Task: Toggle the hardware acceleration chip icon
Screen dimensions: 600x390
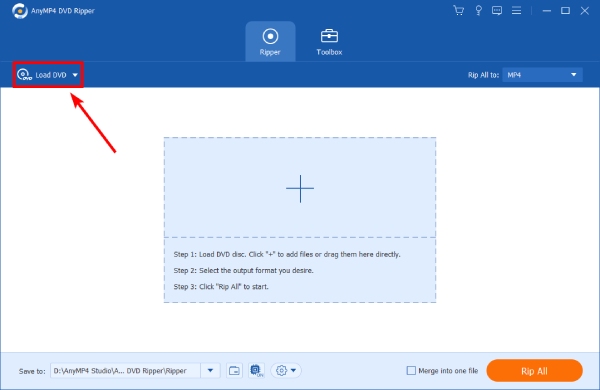Action: point(256,370)
